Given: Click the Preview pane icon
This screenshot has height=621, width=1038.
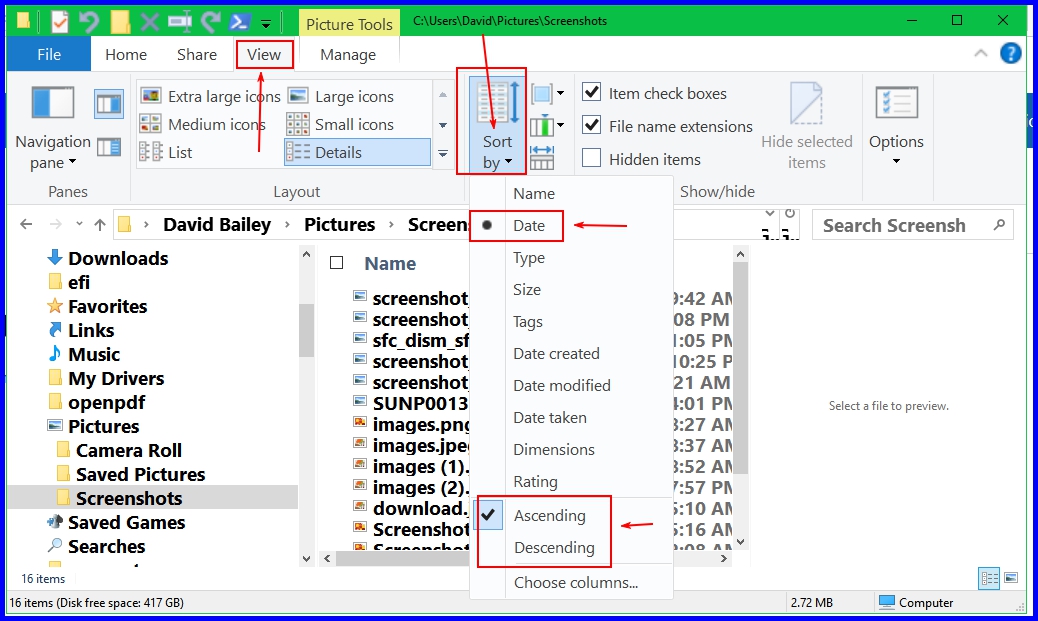Looking at the screenshot, I should pos(109,103).
